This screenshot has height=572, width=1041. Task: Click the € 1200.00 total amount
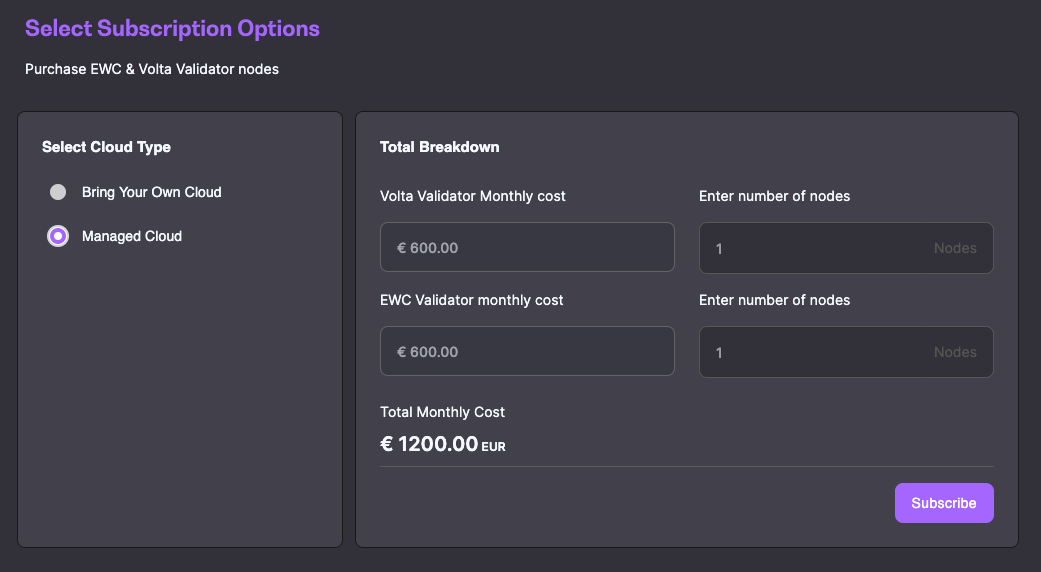click(429, 444)
